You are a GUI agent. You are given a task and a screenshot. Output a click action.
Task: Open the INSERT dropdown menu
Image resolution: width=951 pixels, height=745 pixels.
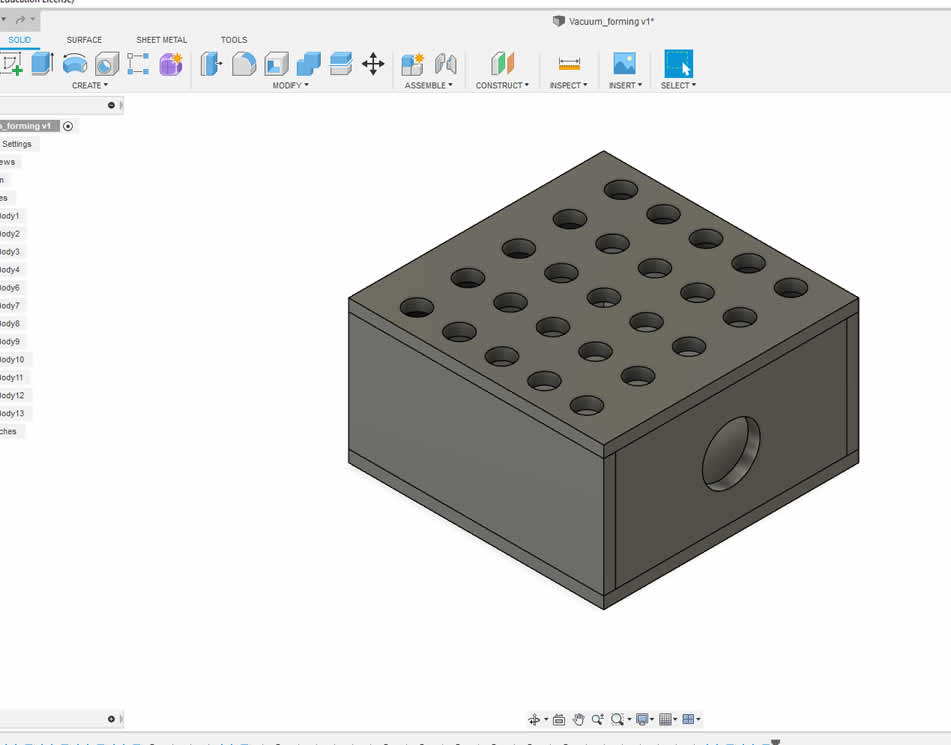pos(625,86)
